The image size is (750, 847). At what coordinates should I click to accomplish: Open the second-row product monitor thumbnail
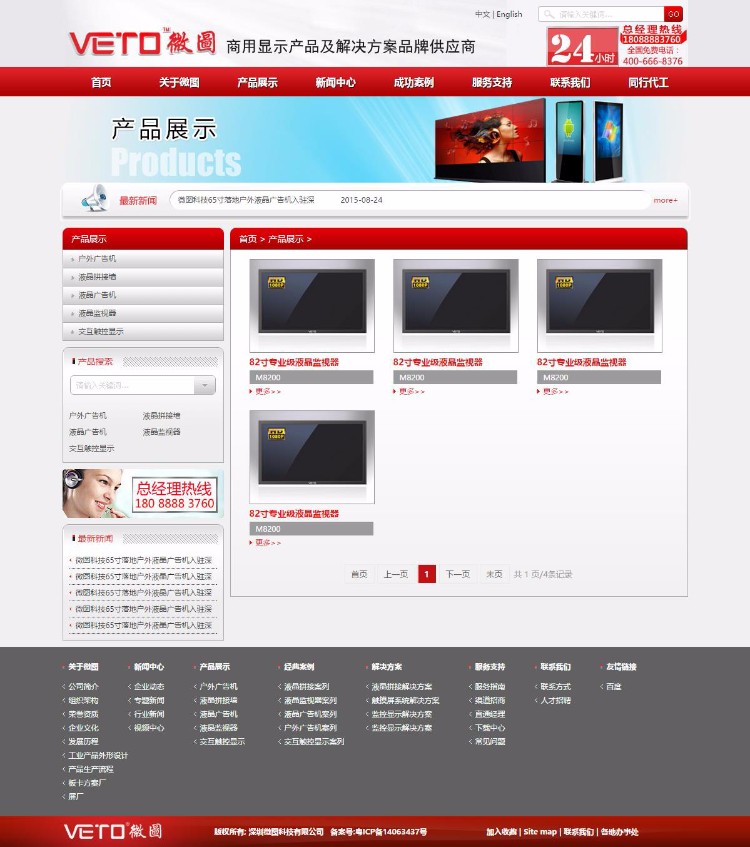pos(312,457)
